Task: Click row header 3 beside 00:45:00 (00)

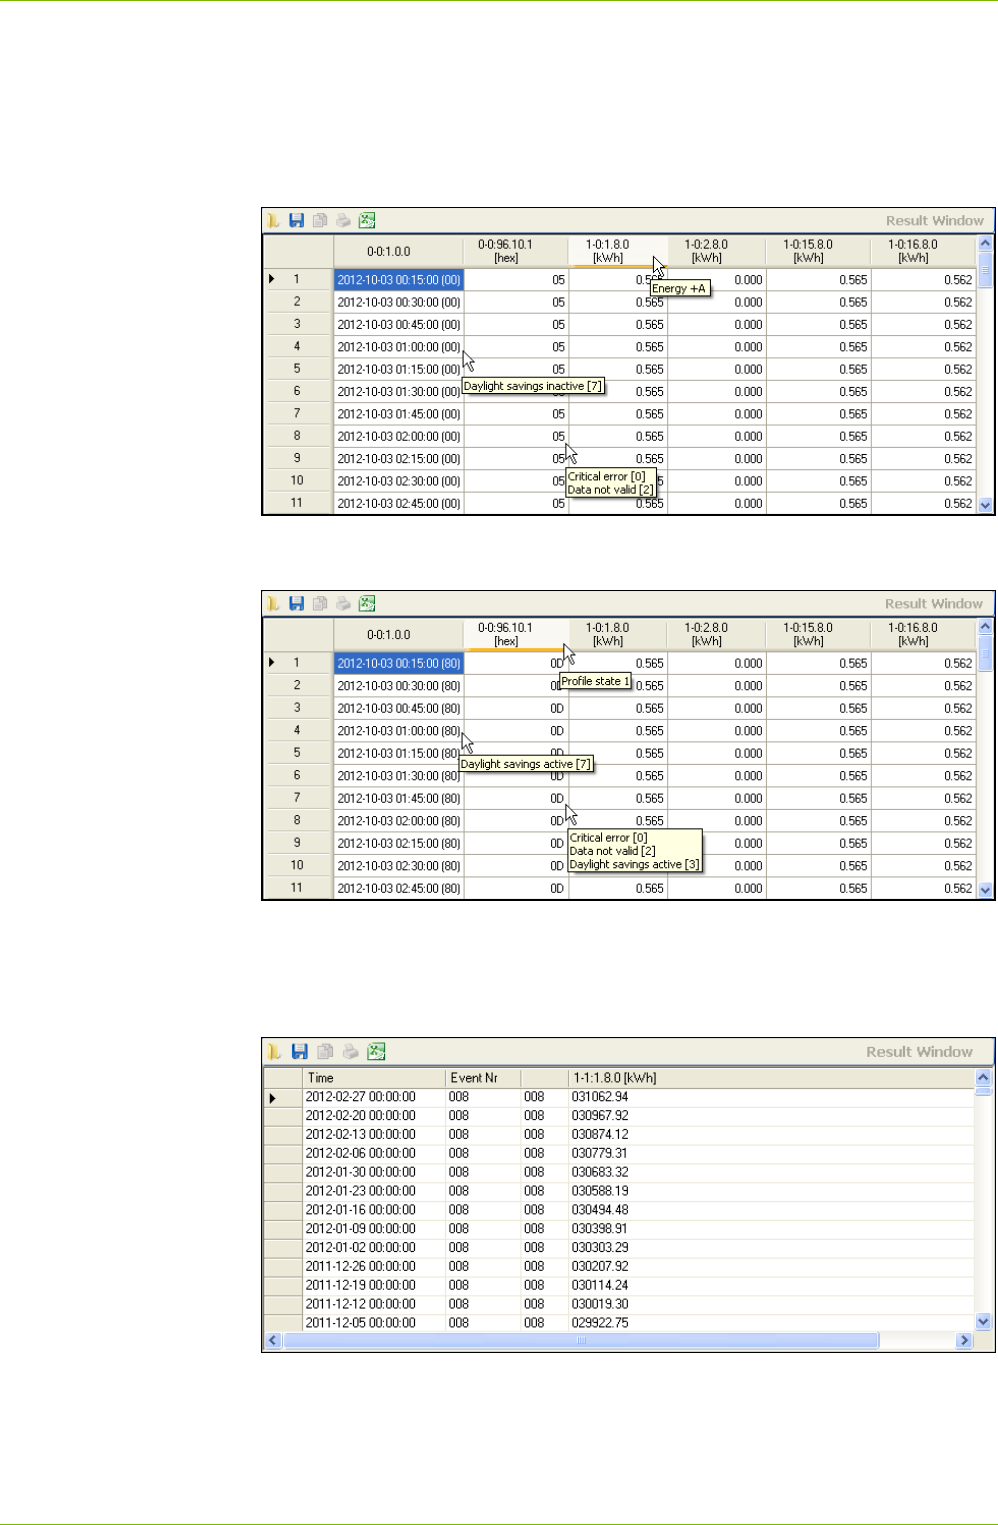Action: [x=297, y=324]
